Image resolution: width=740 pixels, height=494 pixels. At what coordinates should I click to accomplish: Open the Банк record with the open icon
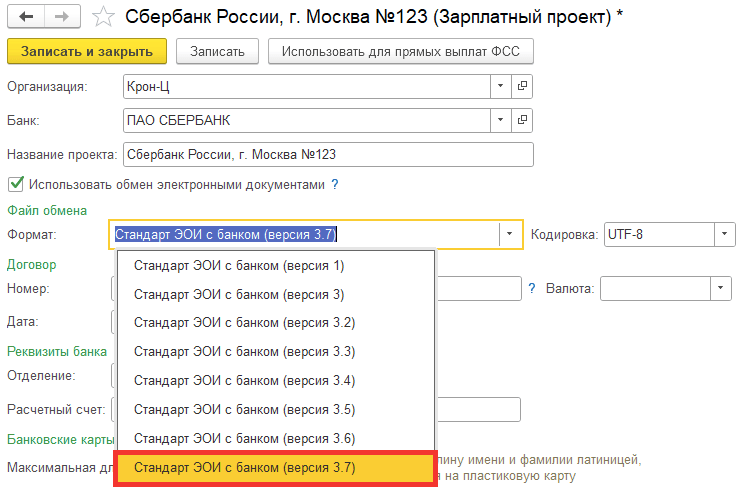click(522, 121)
